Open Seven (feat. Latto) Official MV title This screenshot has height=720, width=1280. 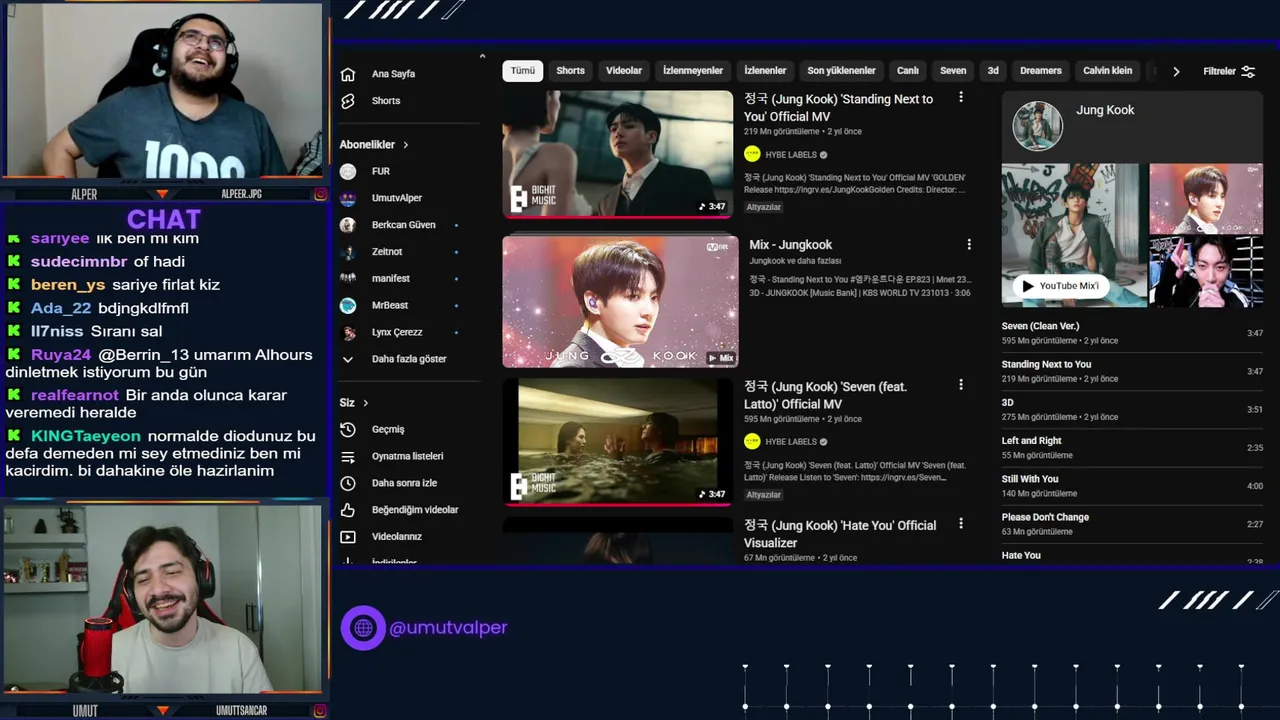click(x=825, y=395)
